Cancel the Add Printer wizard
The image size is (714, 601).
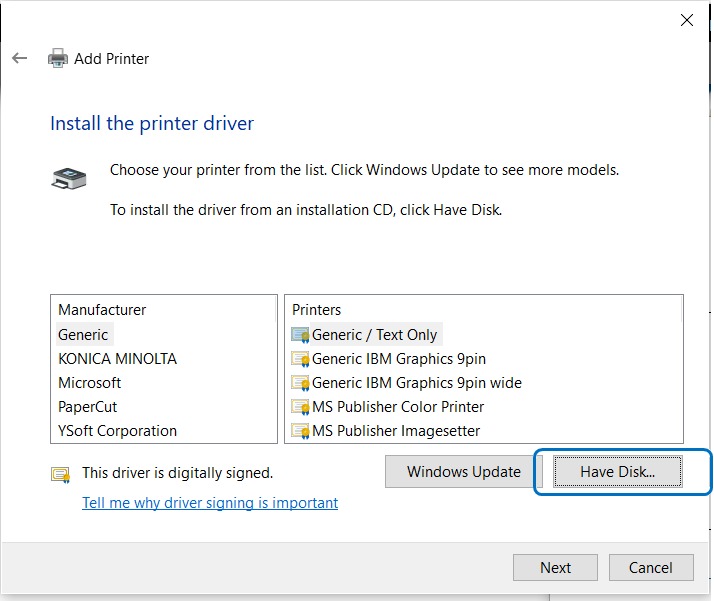(650, 568)
